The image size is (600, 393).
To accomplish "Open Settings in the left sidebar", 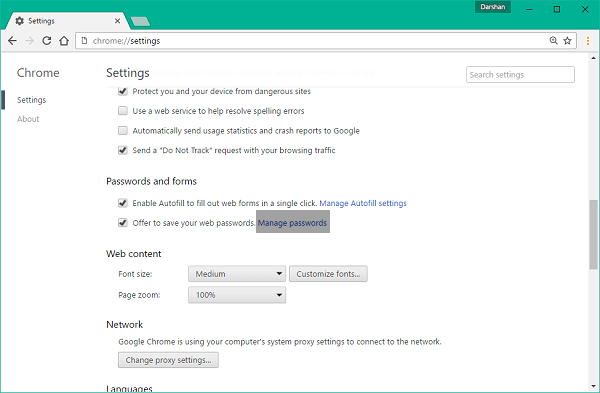I will tap(31, 100).
